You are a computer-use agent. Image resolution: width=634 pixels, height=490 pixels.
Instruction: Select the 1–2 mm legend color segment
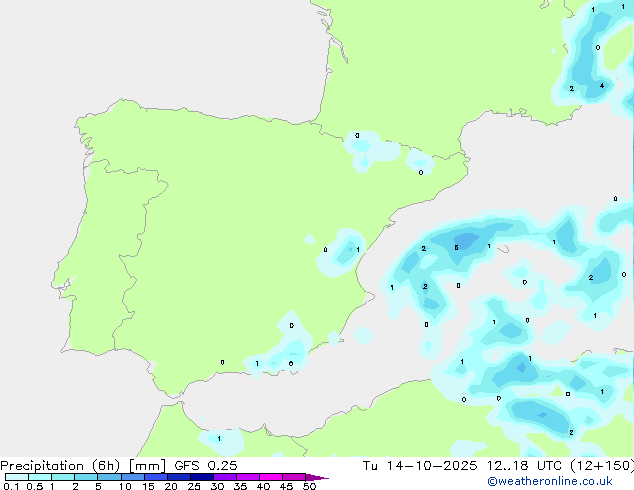pos(63,477)
